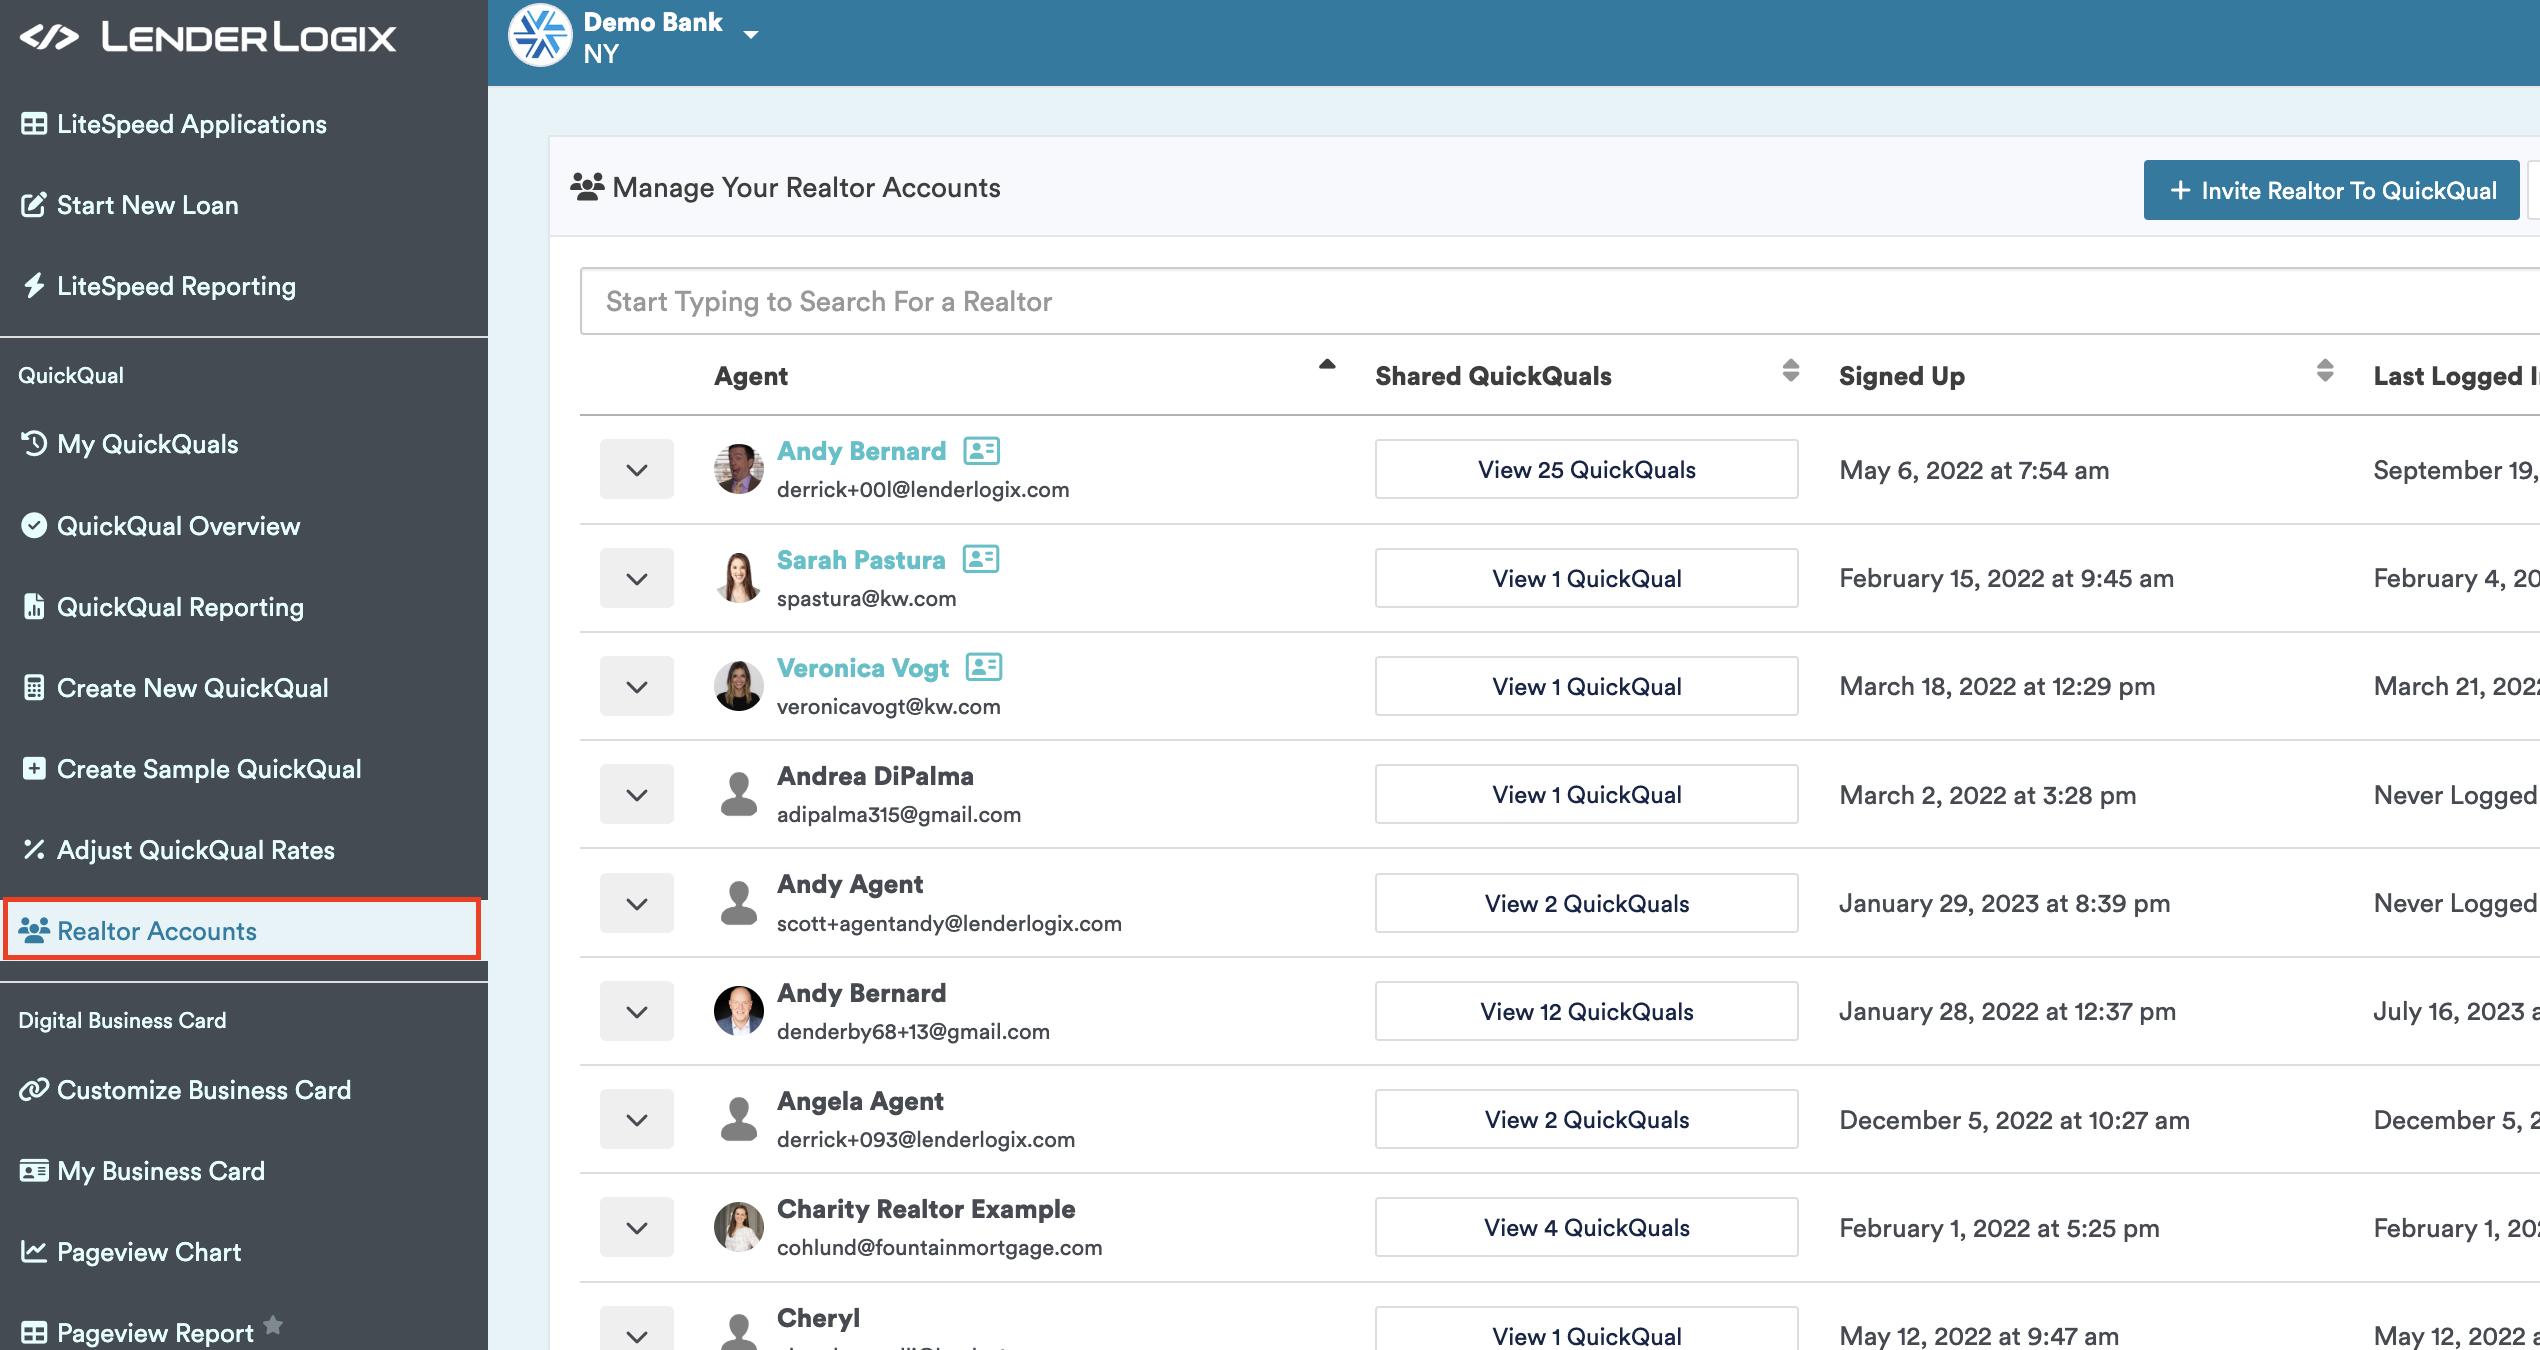Open the Demo Bank account dropdown arrow
This screenshot has width=2540, height=1350.
pyautogui.click(x=751, y=34)
